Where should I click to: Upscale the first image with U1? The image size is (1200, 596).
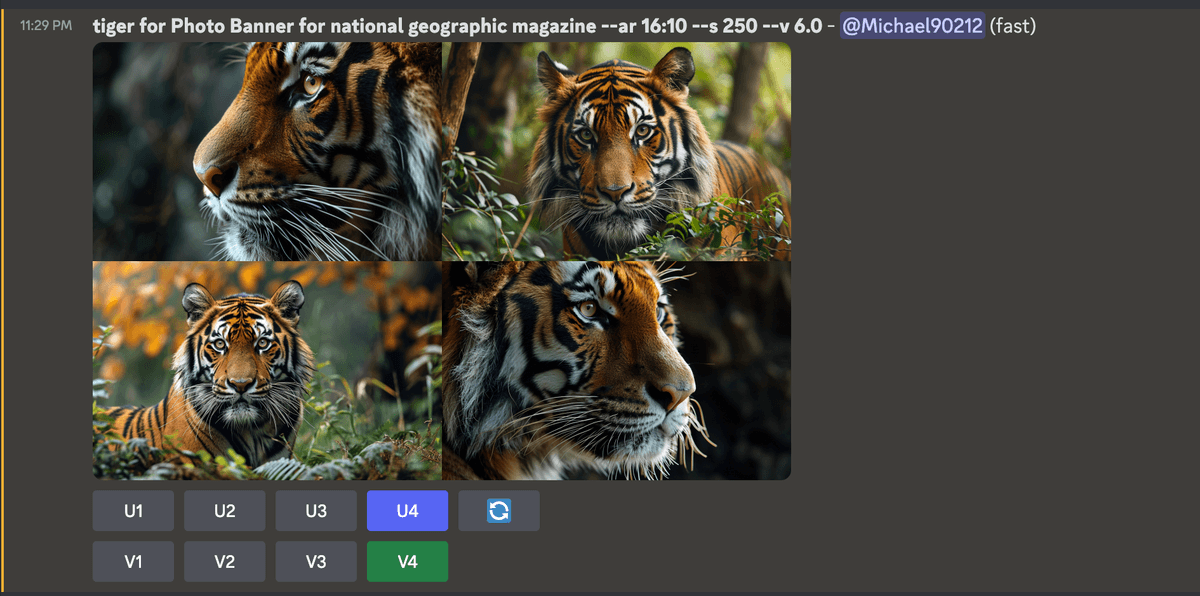pyautogui.click(x=133, y=511)
